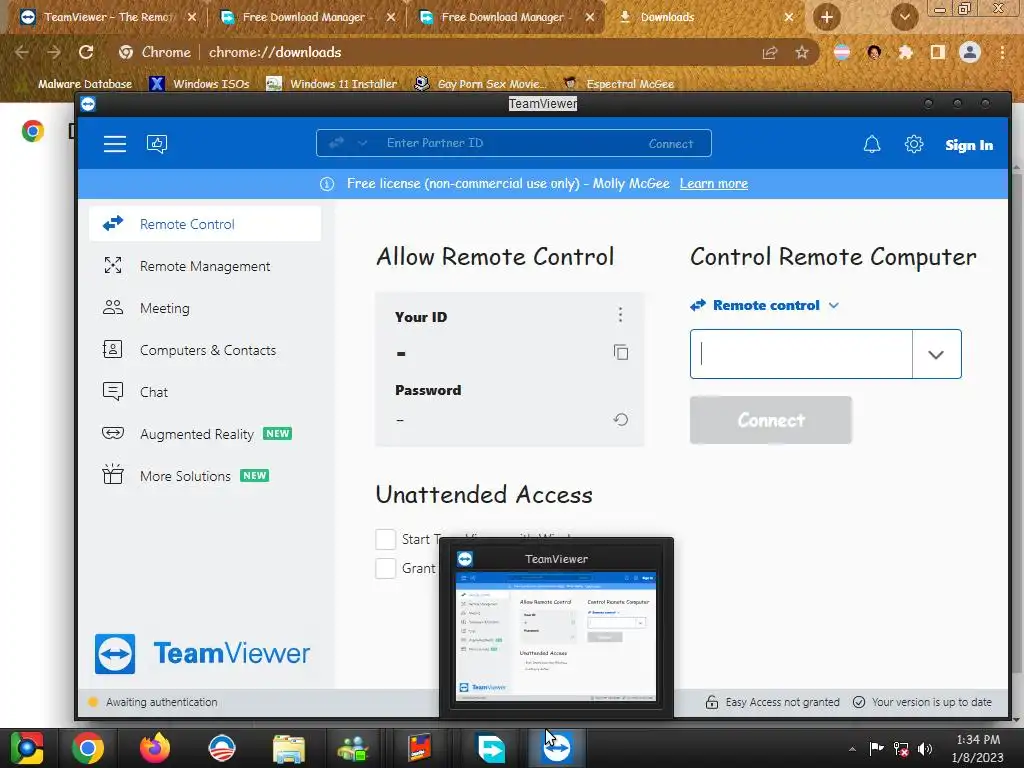Open Computers & Contacts section
This screenshot has height=768, width=1024.
click(x=205, y=350)
